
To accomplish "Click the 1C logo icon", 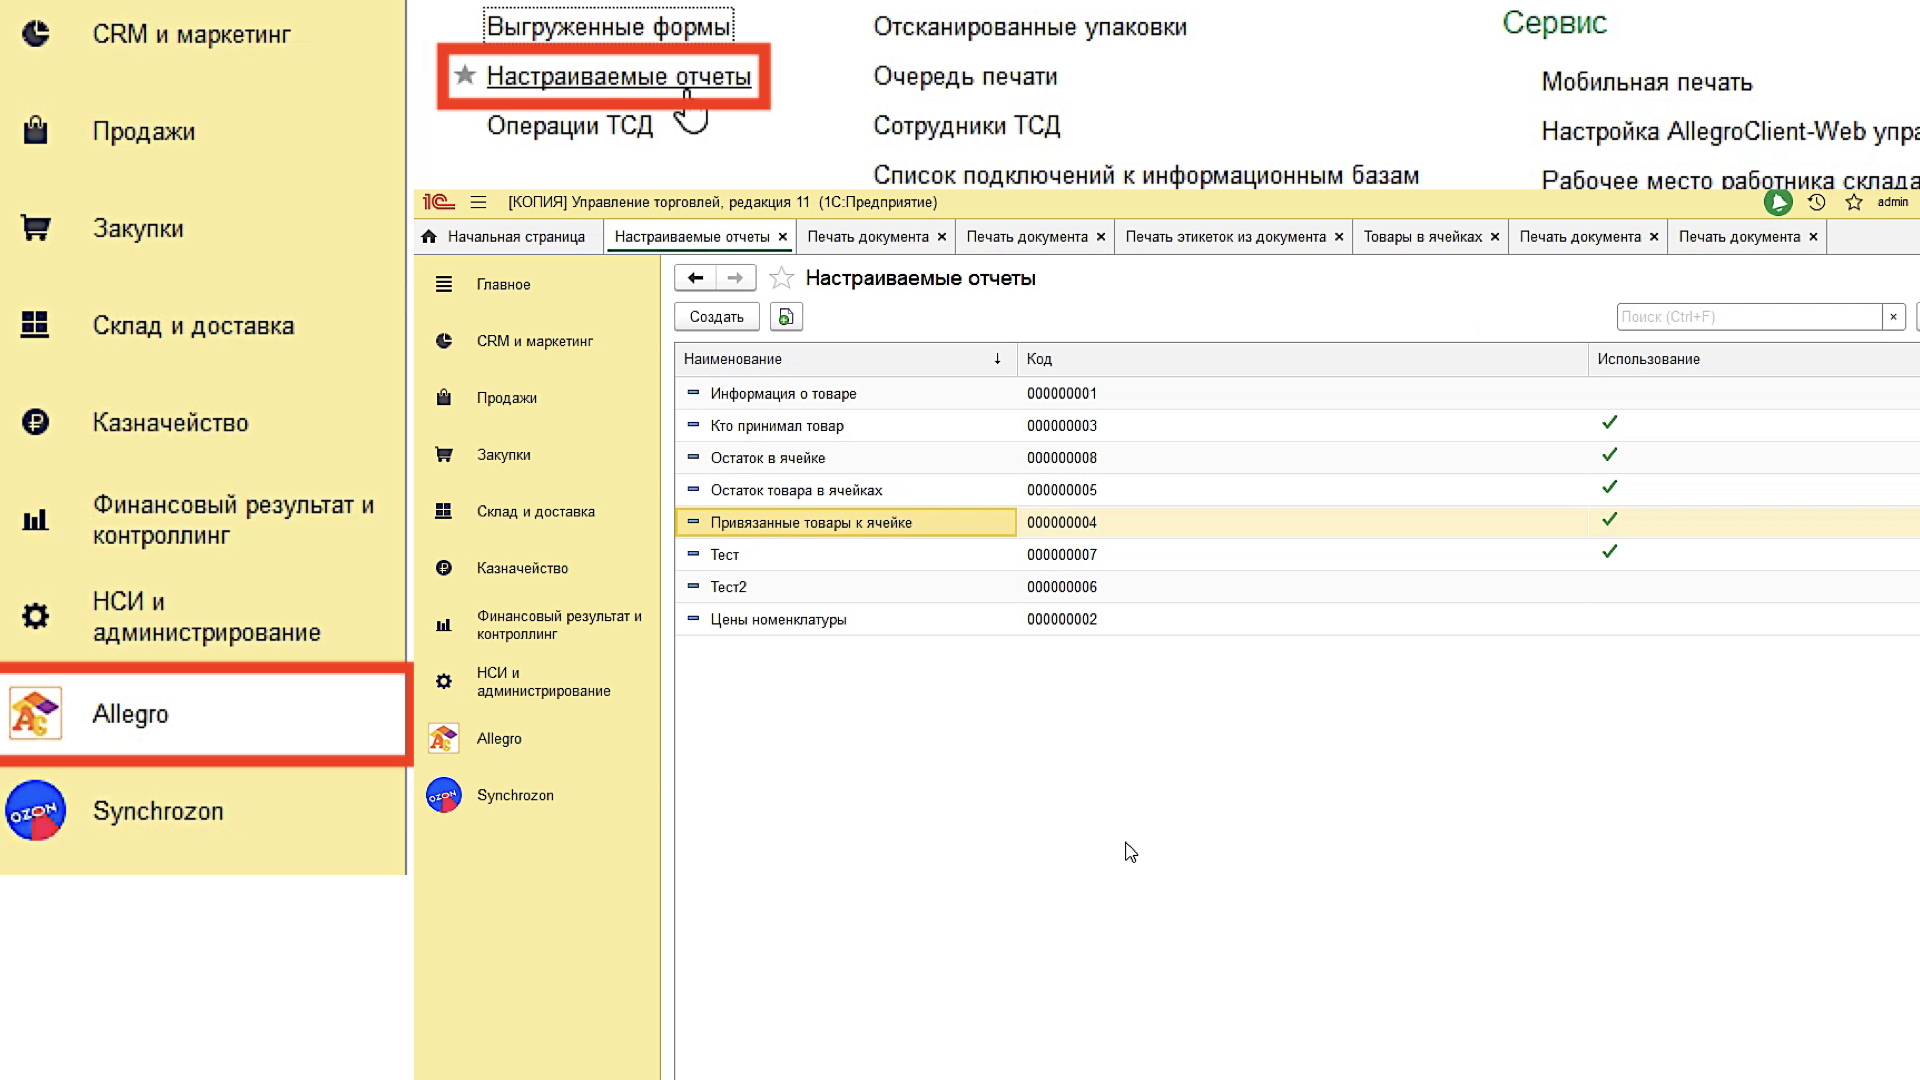I will (438, 202).
